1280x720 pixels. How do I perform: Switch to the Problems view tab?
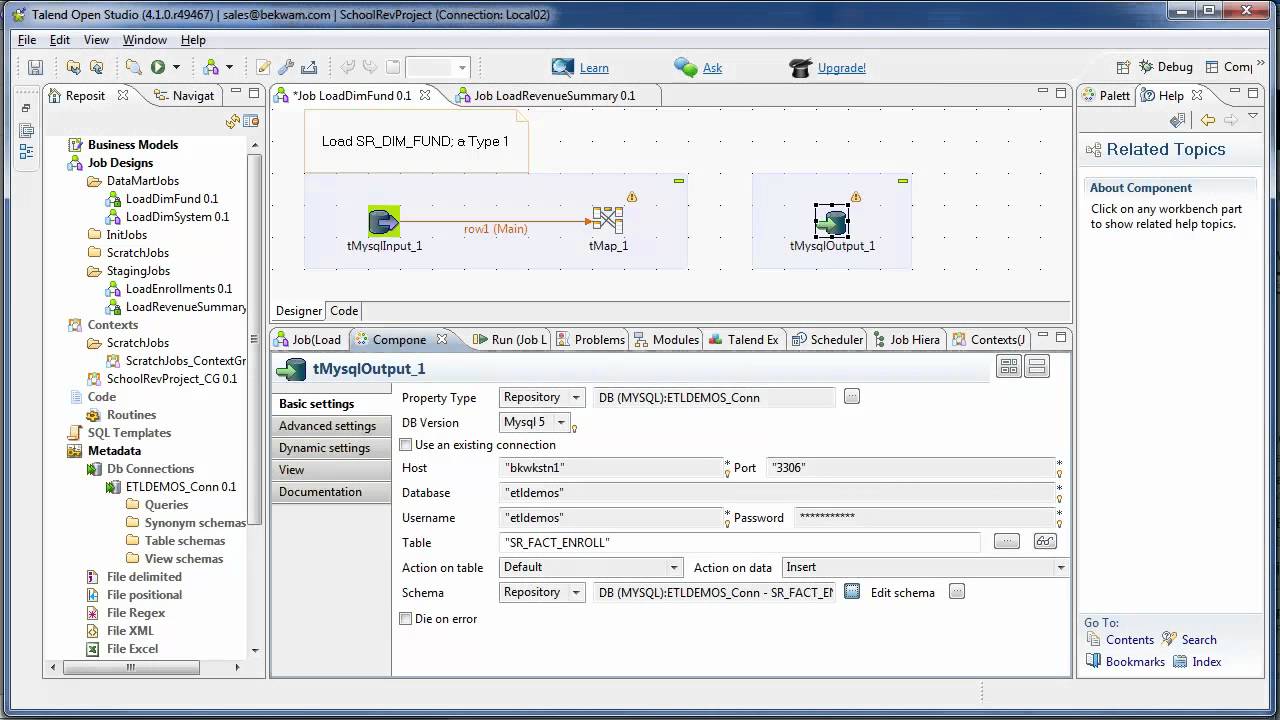pyautogui.click(x=590, y=340)
